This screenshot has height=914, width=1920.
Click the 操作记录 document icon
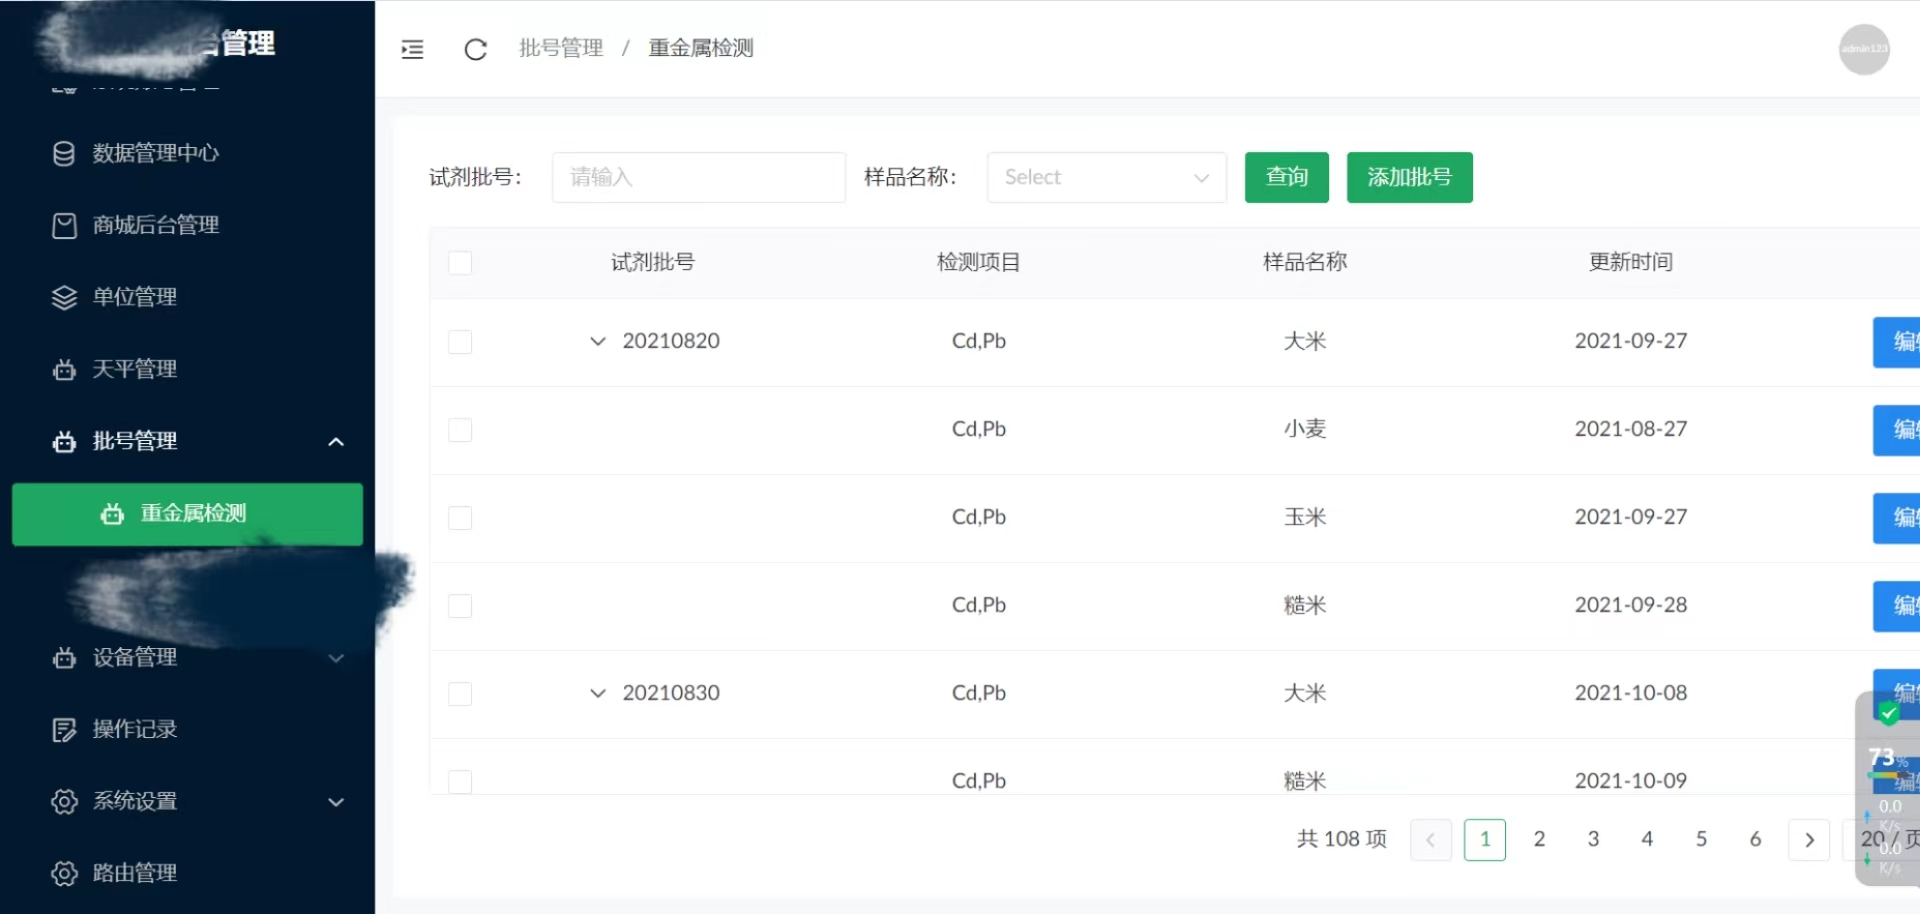click(64, 729)
